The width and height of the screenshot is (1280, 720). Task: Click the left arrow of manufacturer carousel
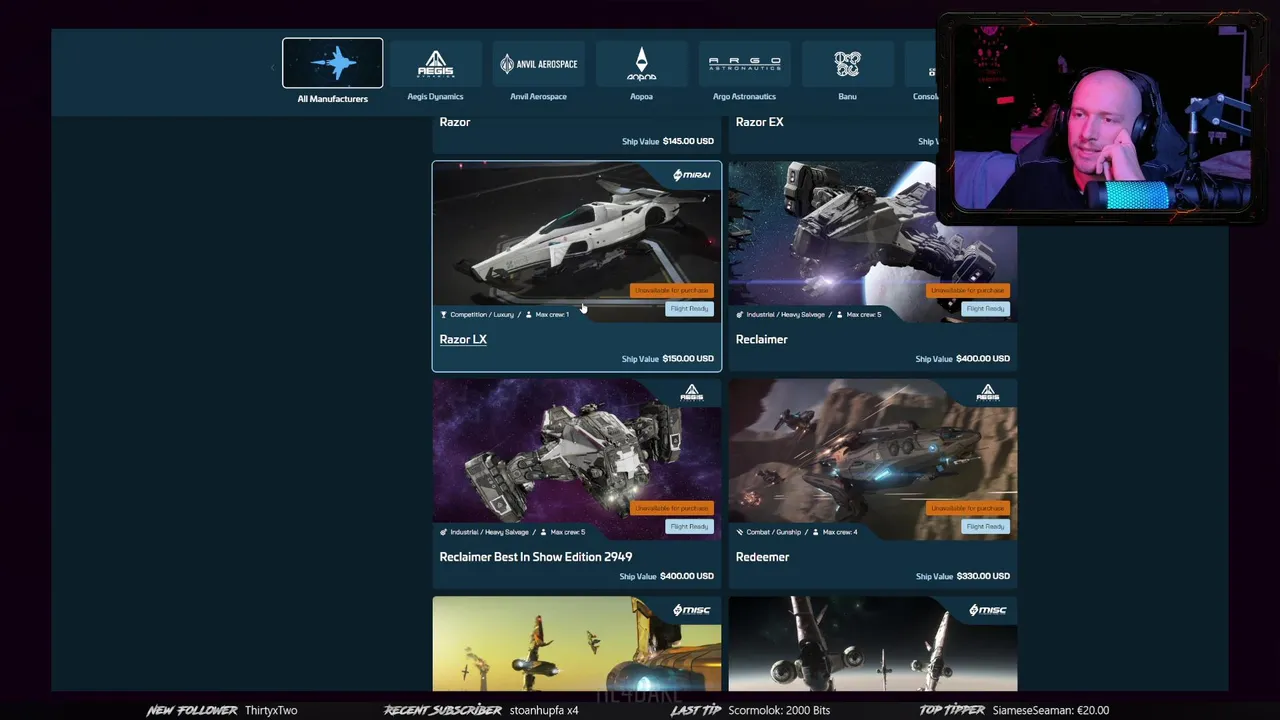(272, 68)
